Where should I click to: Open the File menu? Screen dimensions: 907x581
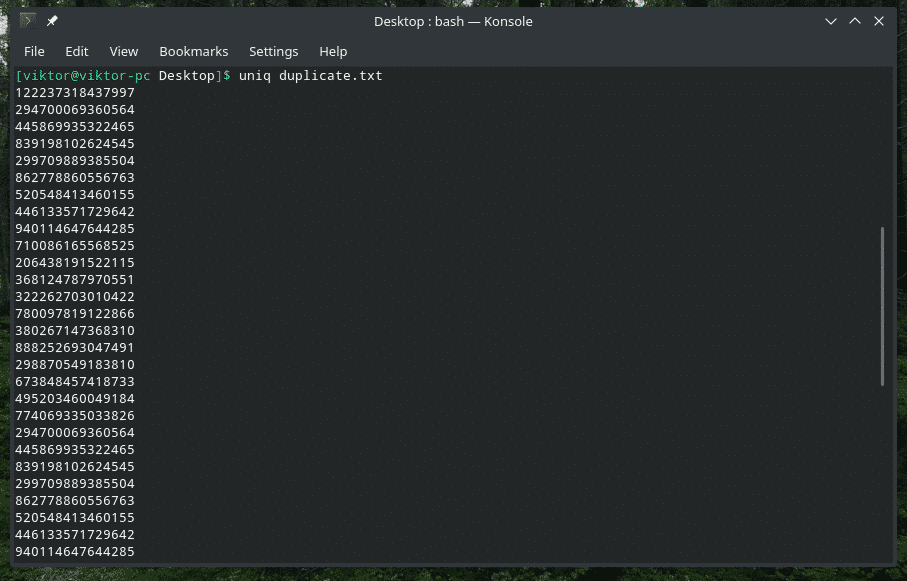click(34, 52)
